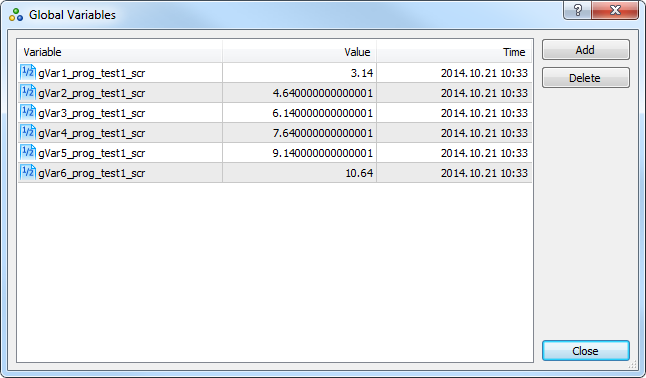Sort by the Time column header
The width and height of the screenshot is (646, 378).
[x=454, y=52]
